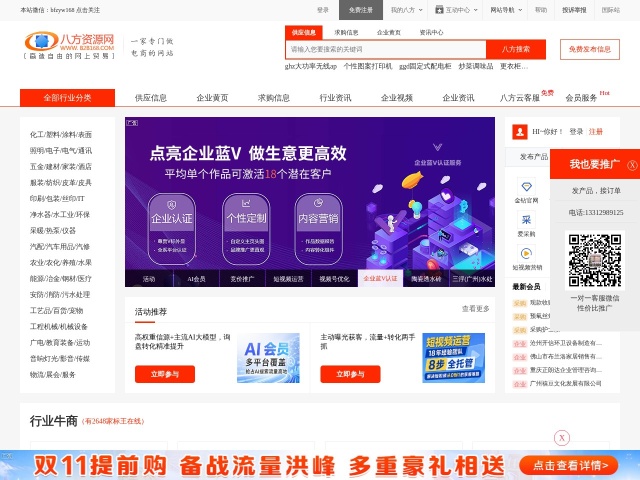The width and height of the screenshot is (640, 480).
Task: Open 八方云客服 in main navigation
Action: (x=520, y=98)
